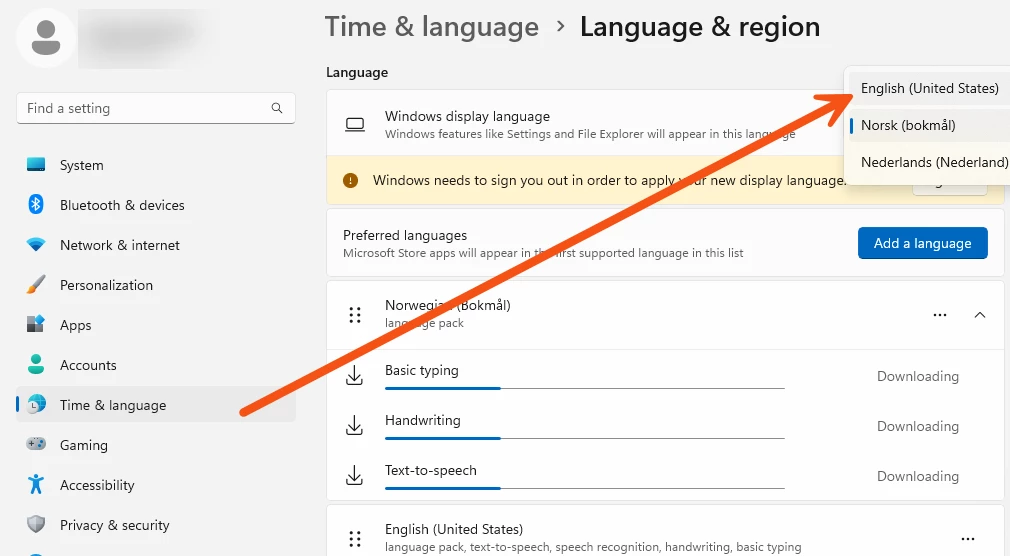Go back to Time & language breadcrumb
Image resolution: width=1010 pixels, height=556 pixels.
[432, 27]
